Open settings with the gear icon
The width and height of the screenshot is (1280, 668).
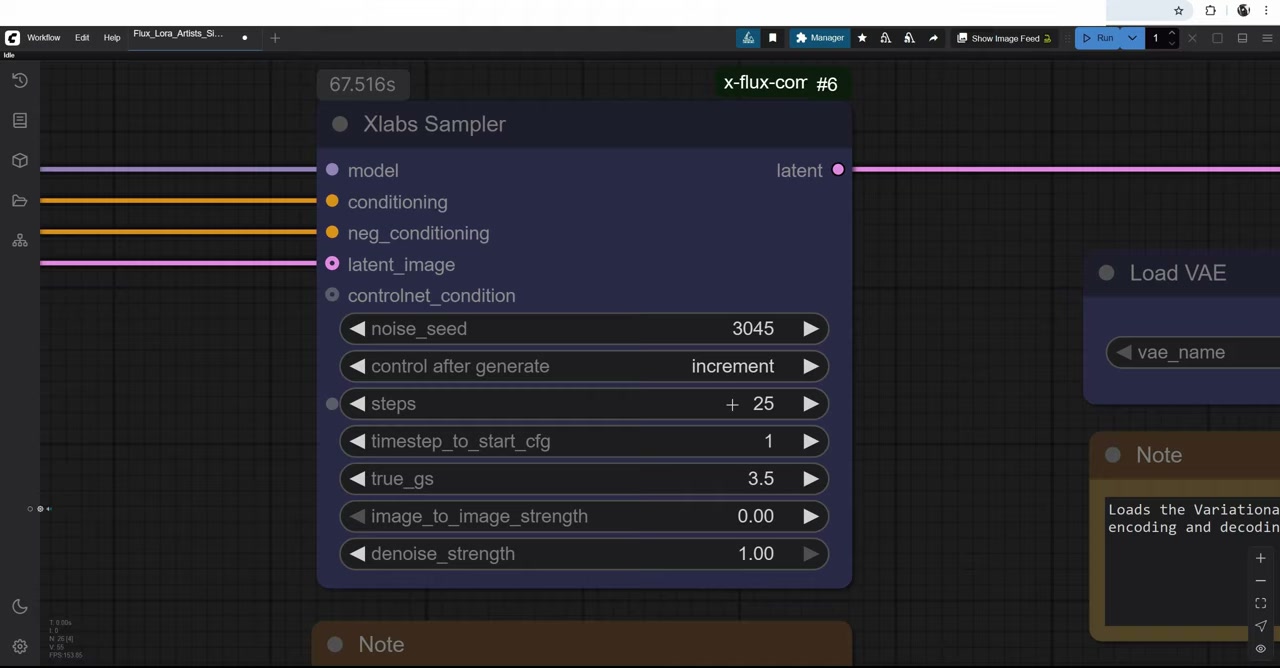click(x=20, y=647)
